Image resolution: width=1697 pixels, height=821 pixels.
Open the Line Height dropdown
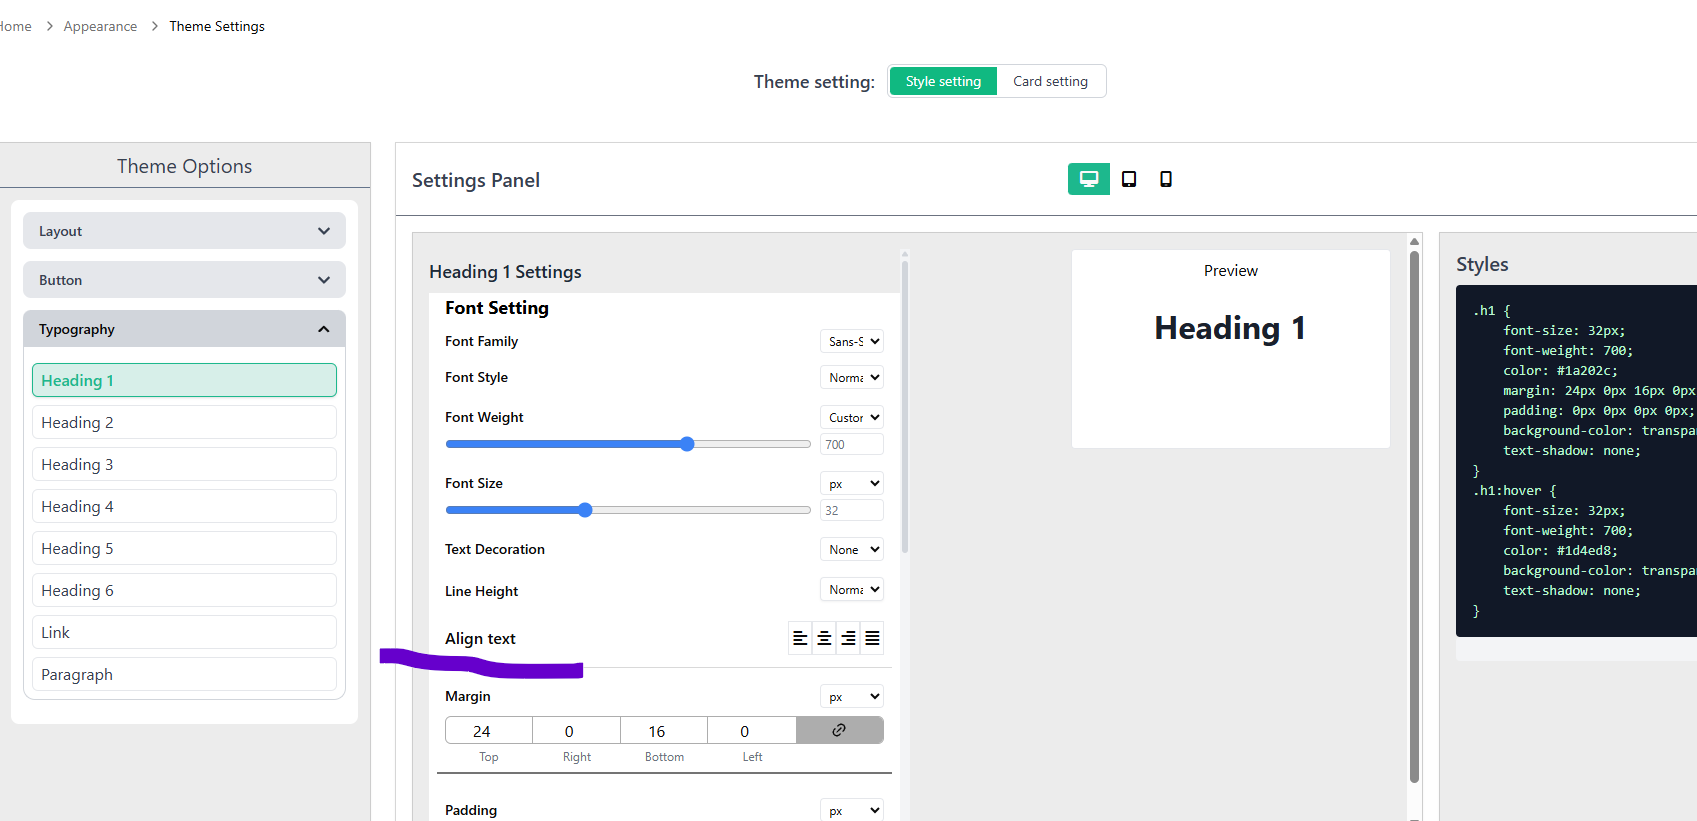coord(852,589)
